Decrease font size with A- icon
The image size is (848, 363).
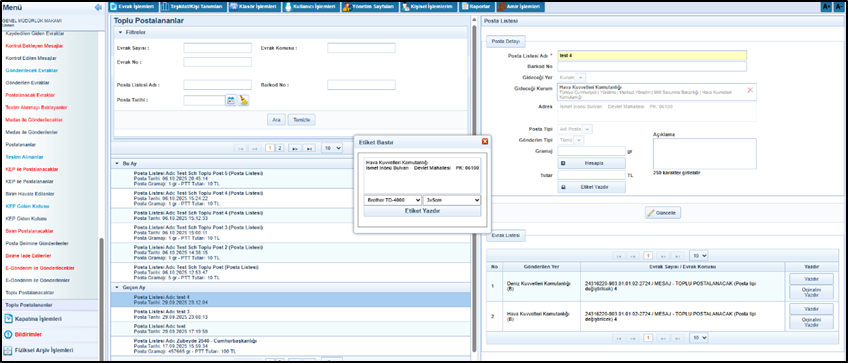coord(839,6)
